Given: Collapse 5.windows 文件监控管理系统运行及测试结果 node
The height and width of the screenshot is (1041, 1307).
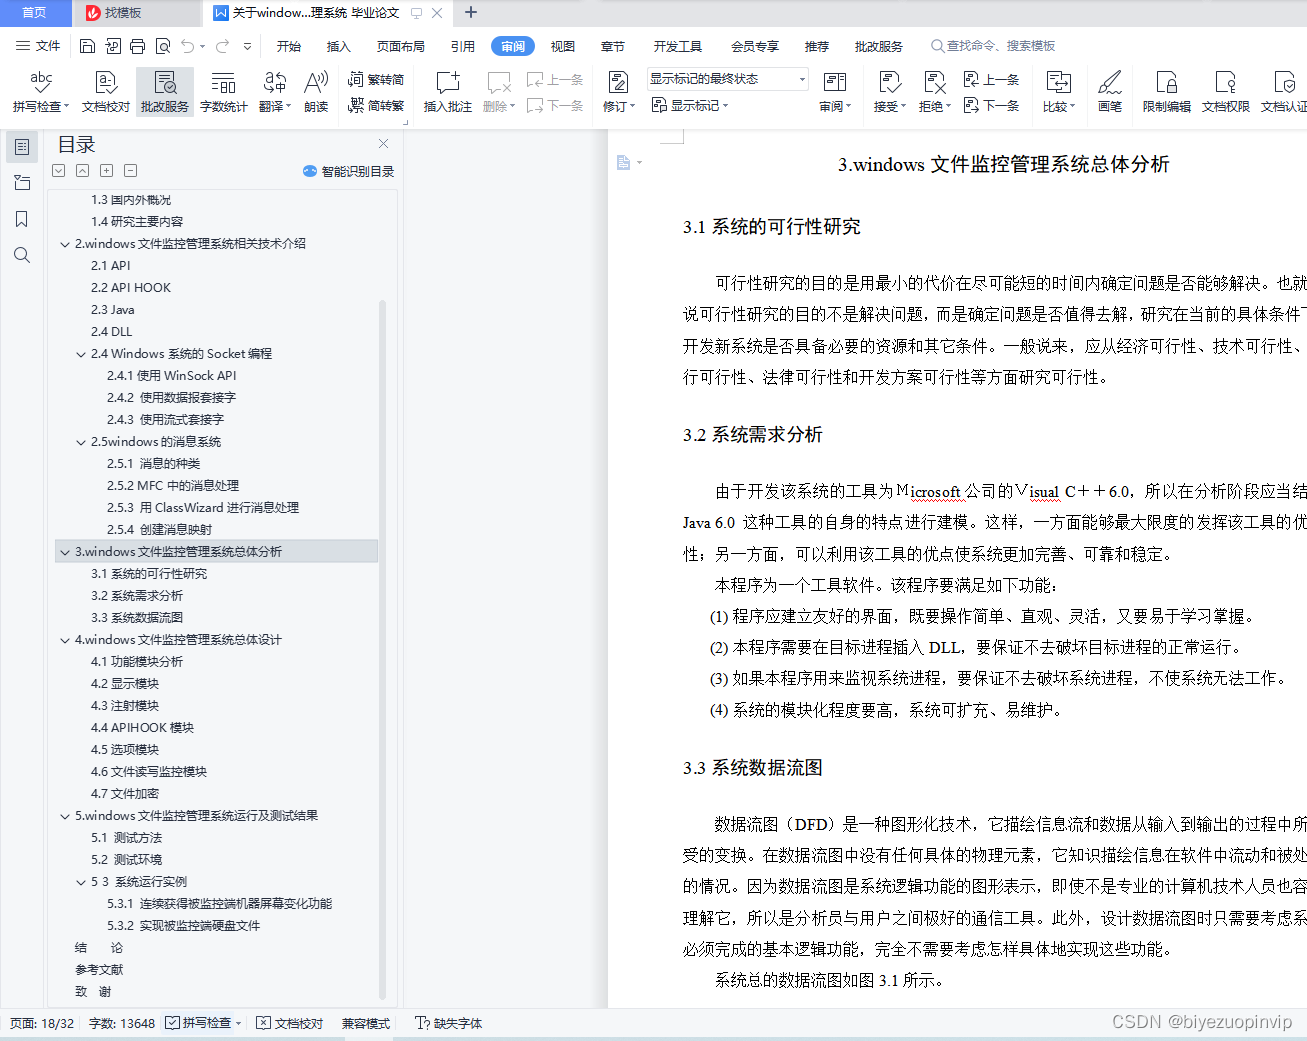Looking at the screenshot, I should (x=65, y=816).
